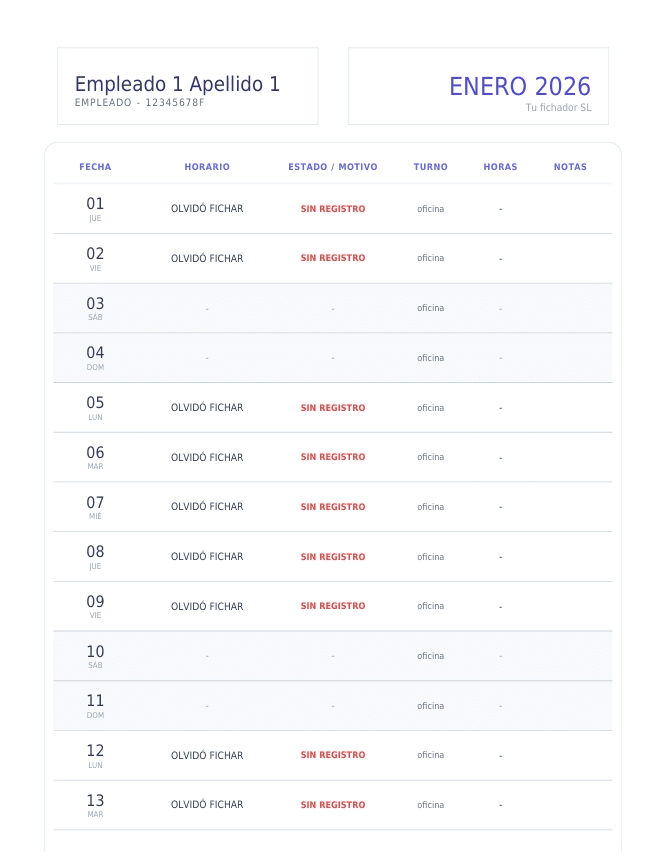Click the oficina shift for day 06

pos(431,457)
